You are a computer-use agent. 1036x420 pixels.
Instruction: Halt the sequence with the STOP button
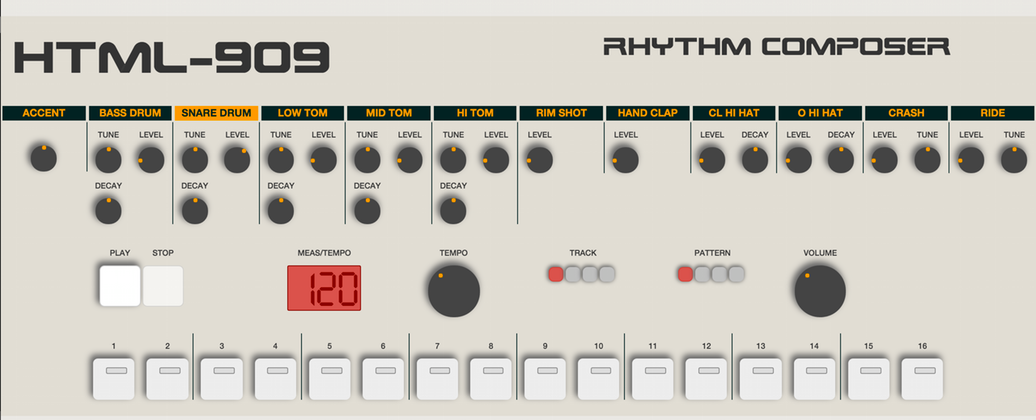point(163,286)
